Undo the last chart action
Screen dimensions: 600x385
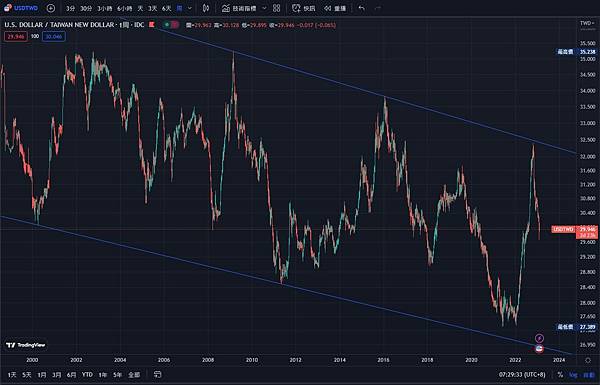(362, 8)
